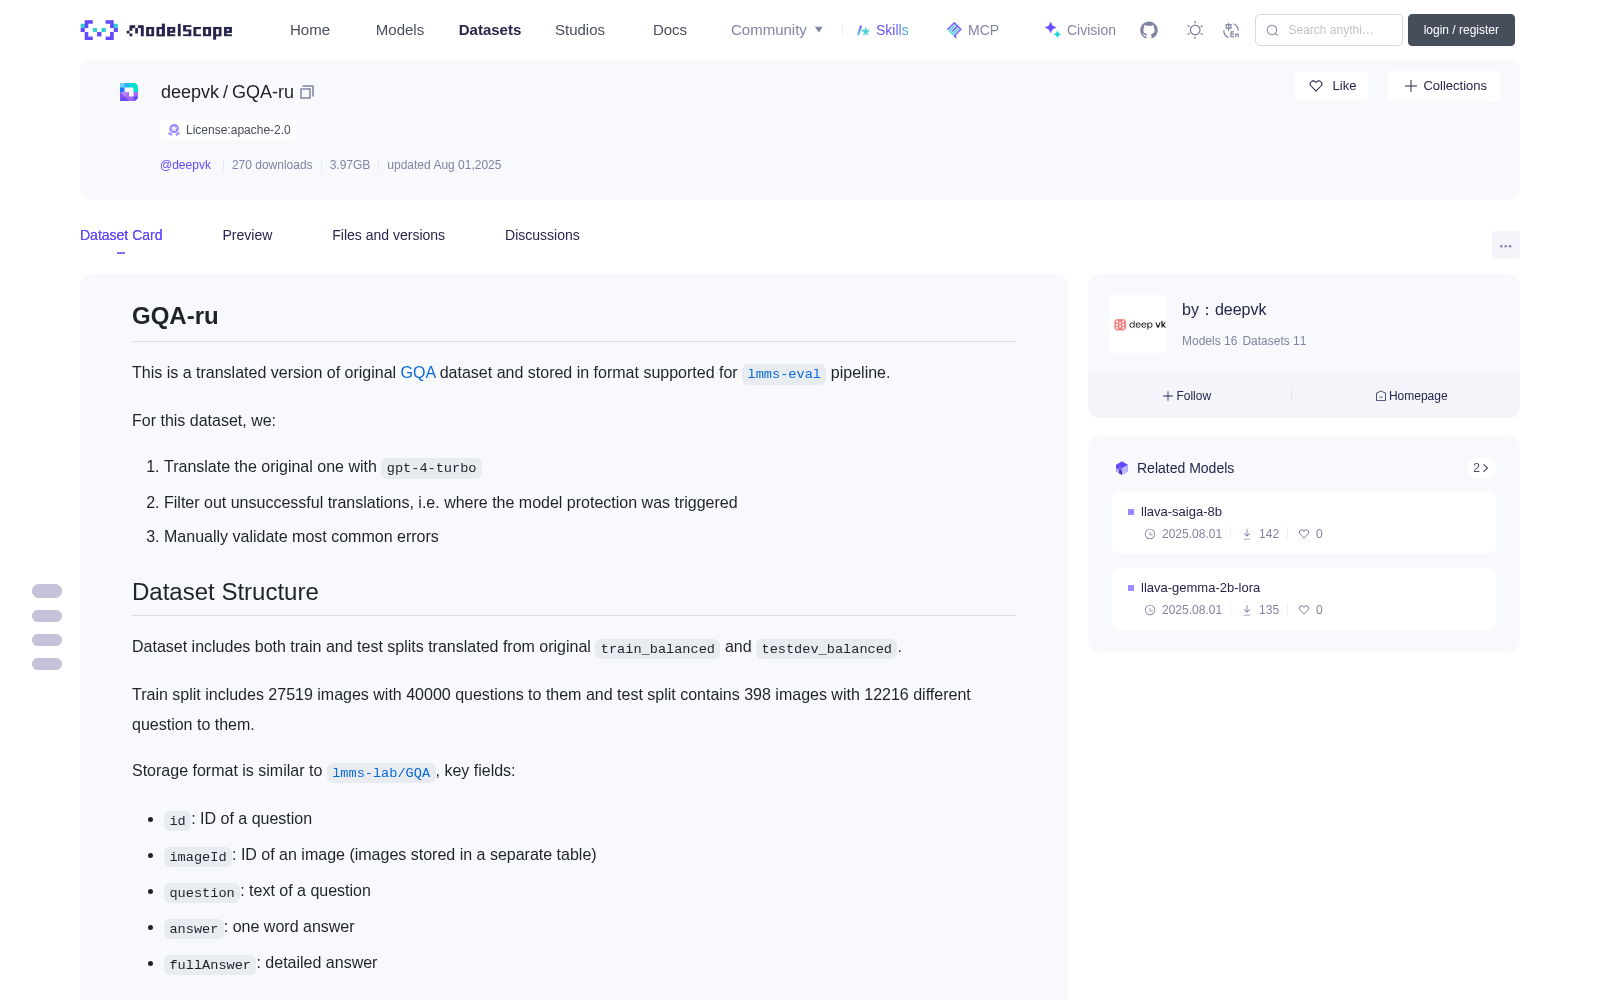Click 'Datasets 11' in the deepvk card

pos(1274,341)
